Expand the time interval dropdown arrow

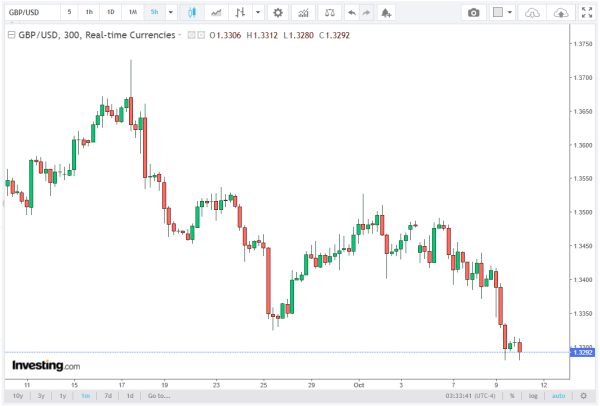click(x=171, y=13)
